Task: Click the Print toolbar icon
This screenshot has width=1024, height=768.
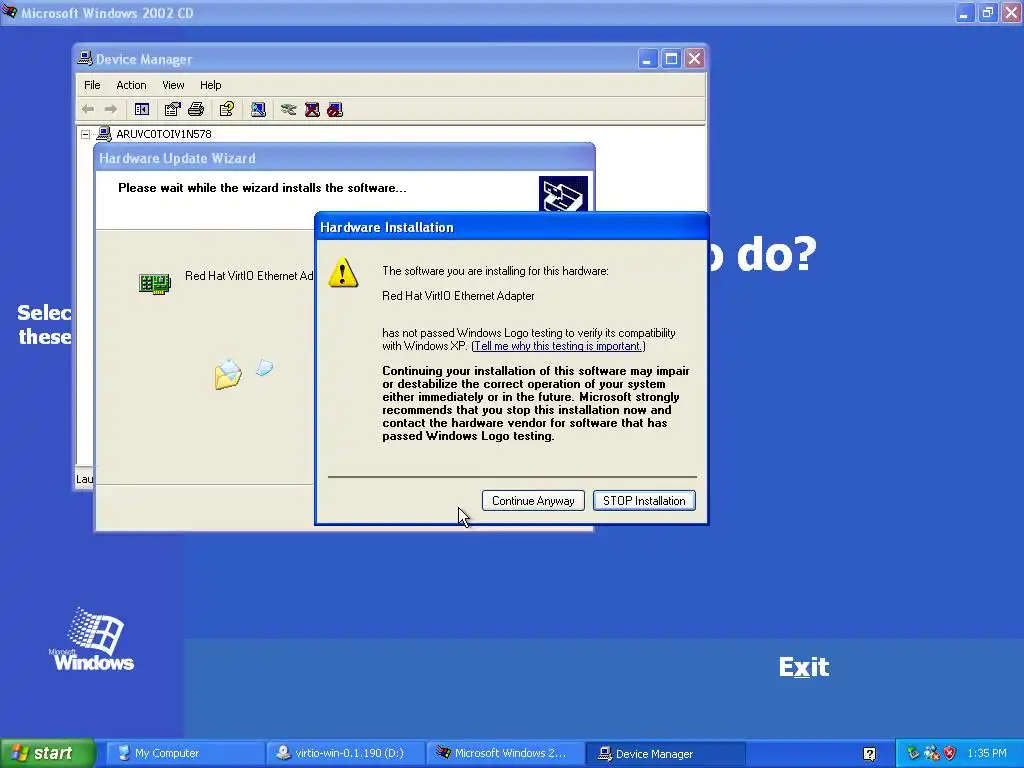Action: tap(196, 109)
